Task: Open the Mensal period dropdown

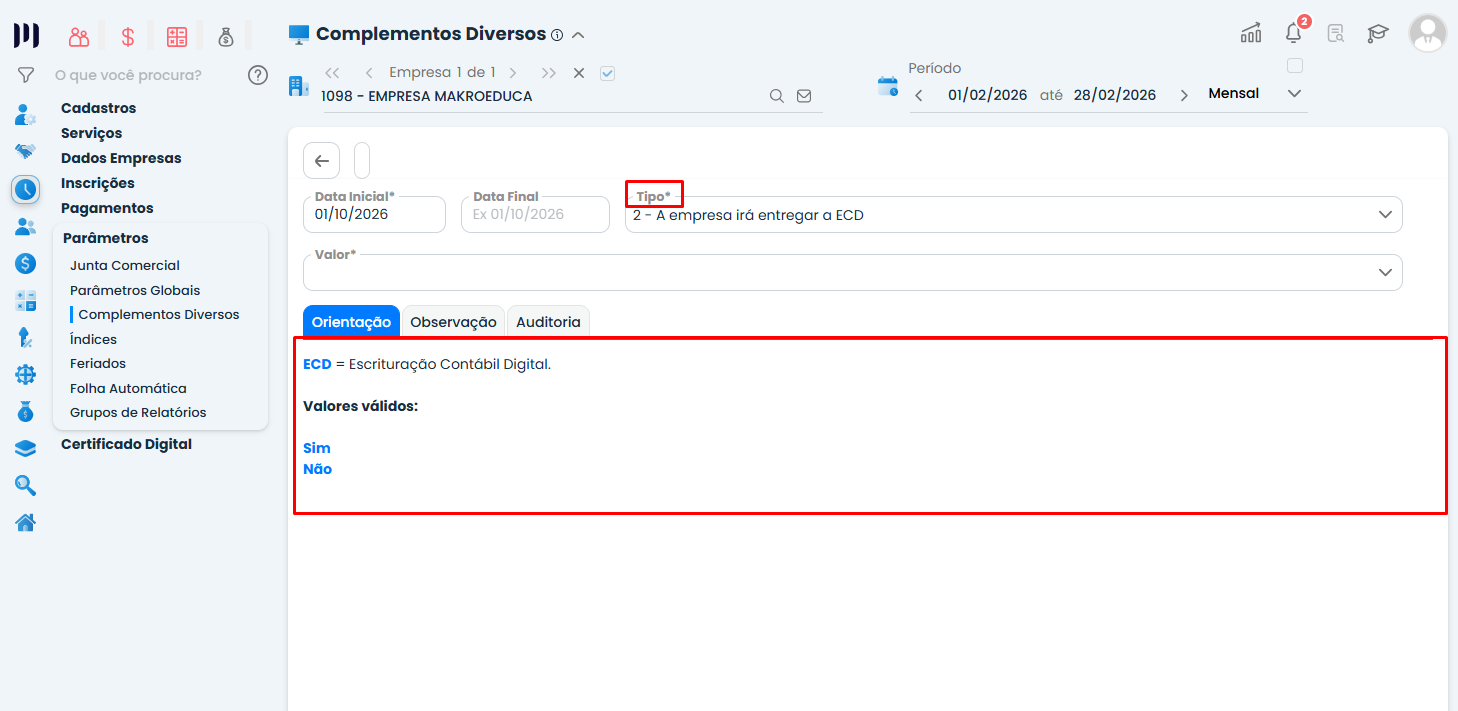Action: coord(1255,94)
